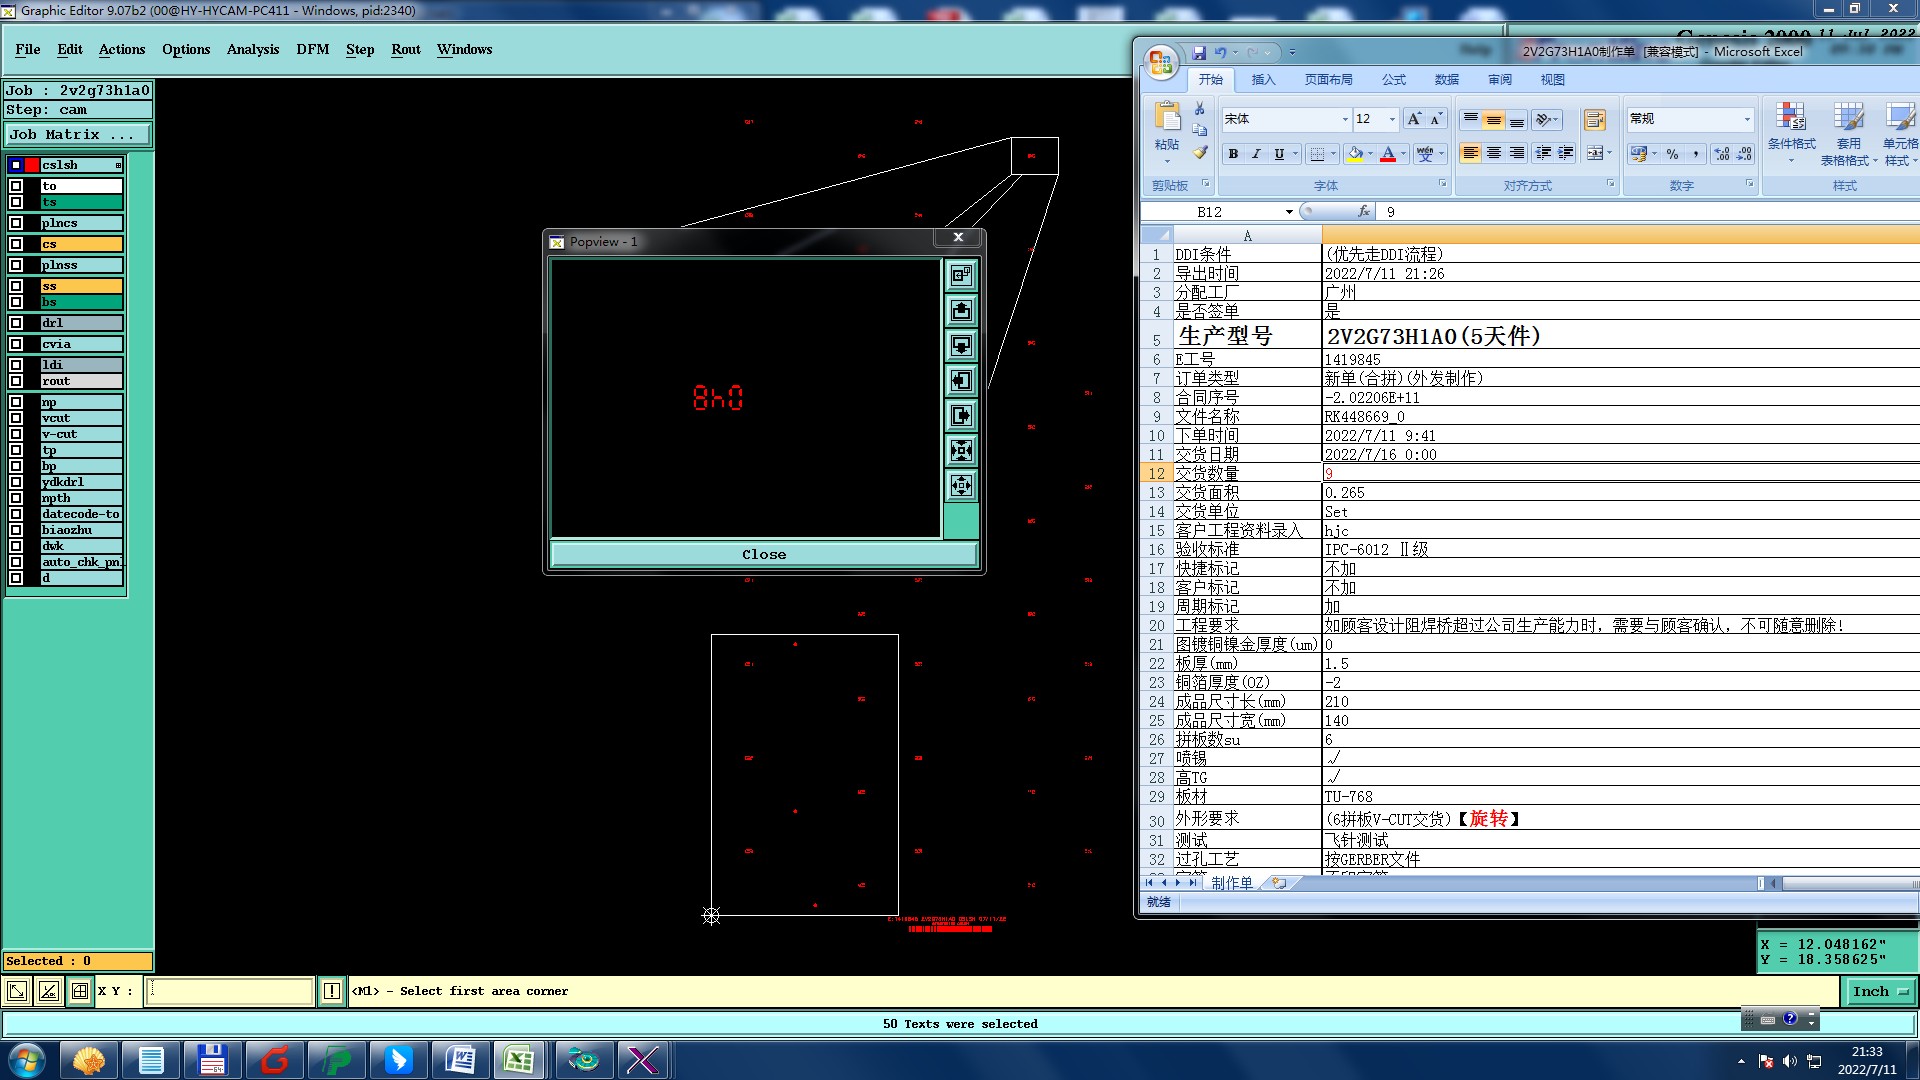The image size is (1920, 1080).
Task: Click the X Y coordinate input field
Action: click(x=230, y=991)
